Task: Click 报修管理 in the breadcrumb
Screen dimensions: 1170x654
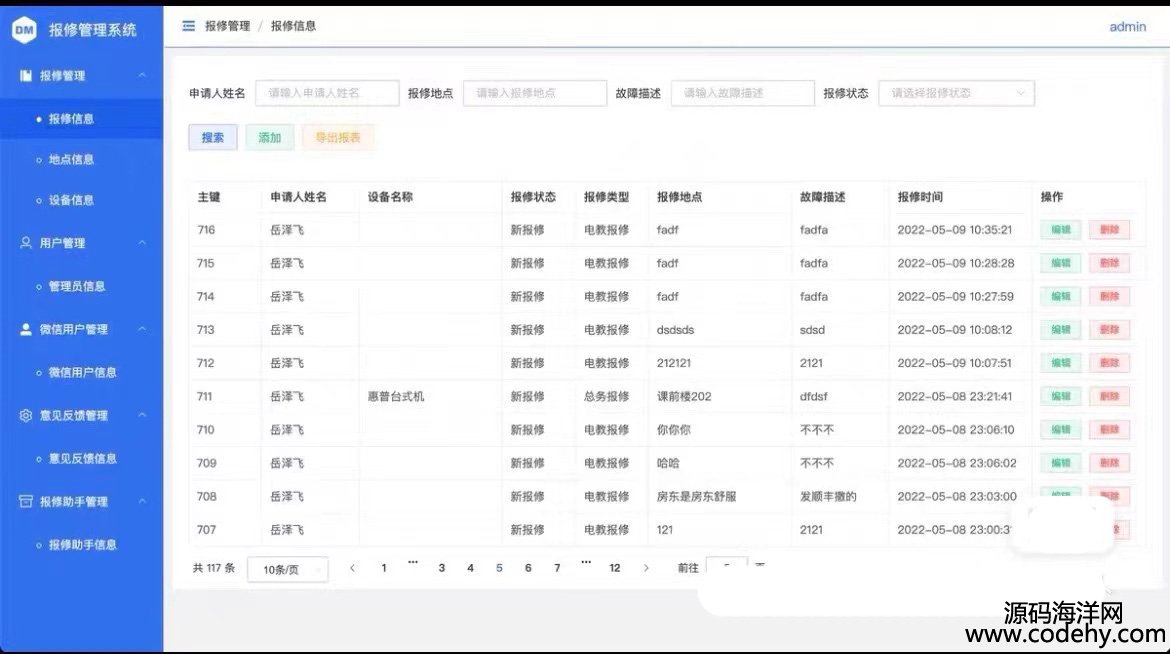Action: click(x=228, y=26)
